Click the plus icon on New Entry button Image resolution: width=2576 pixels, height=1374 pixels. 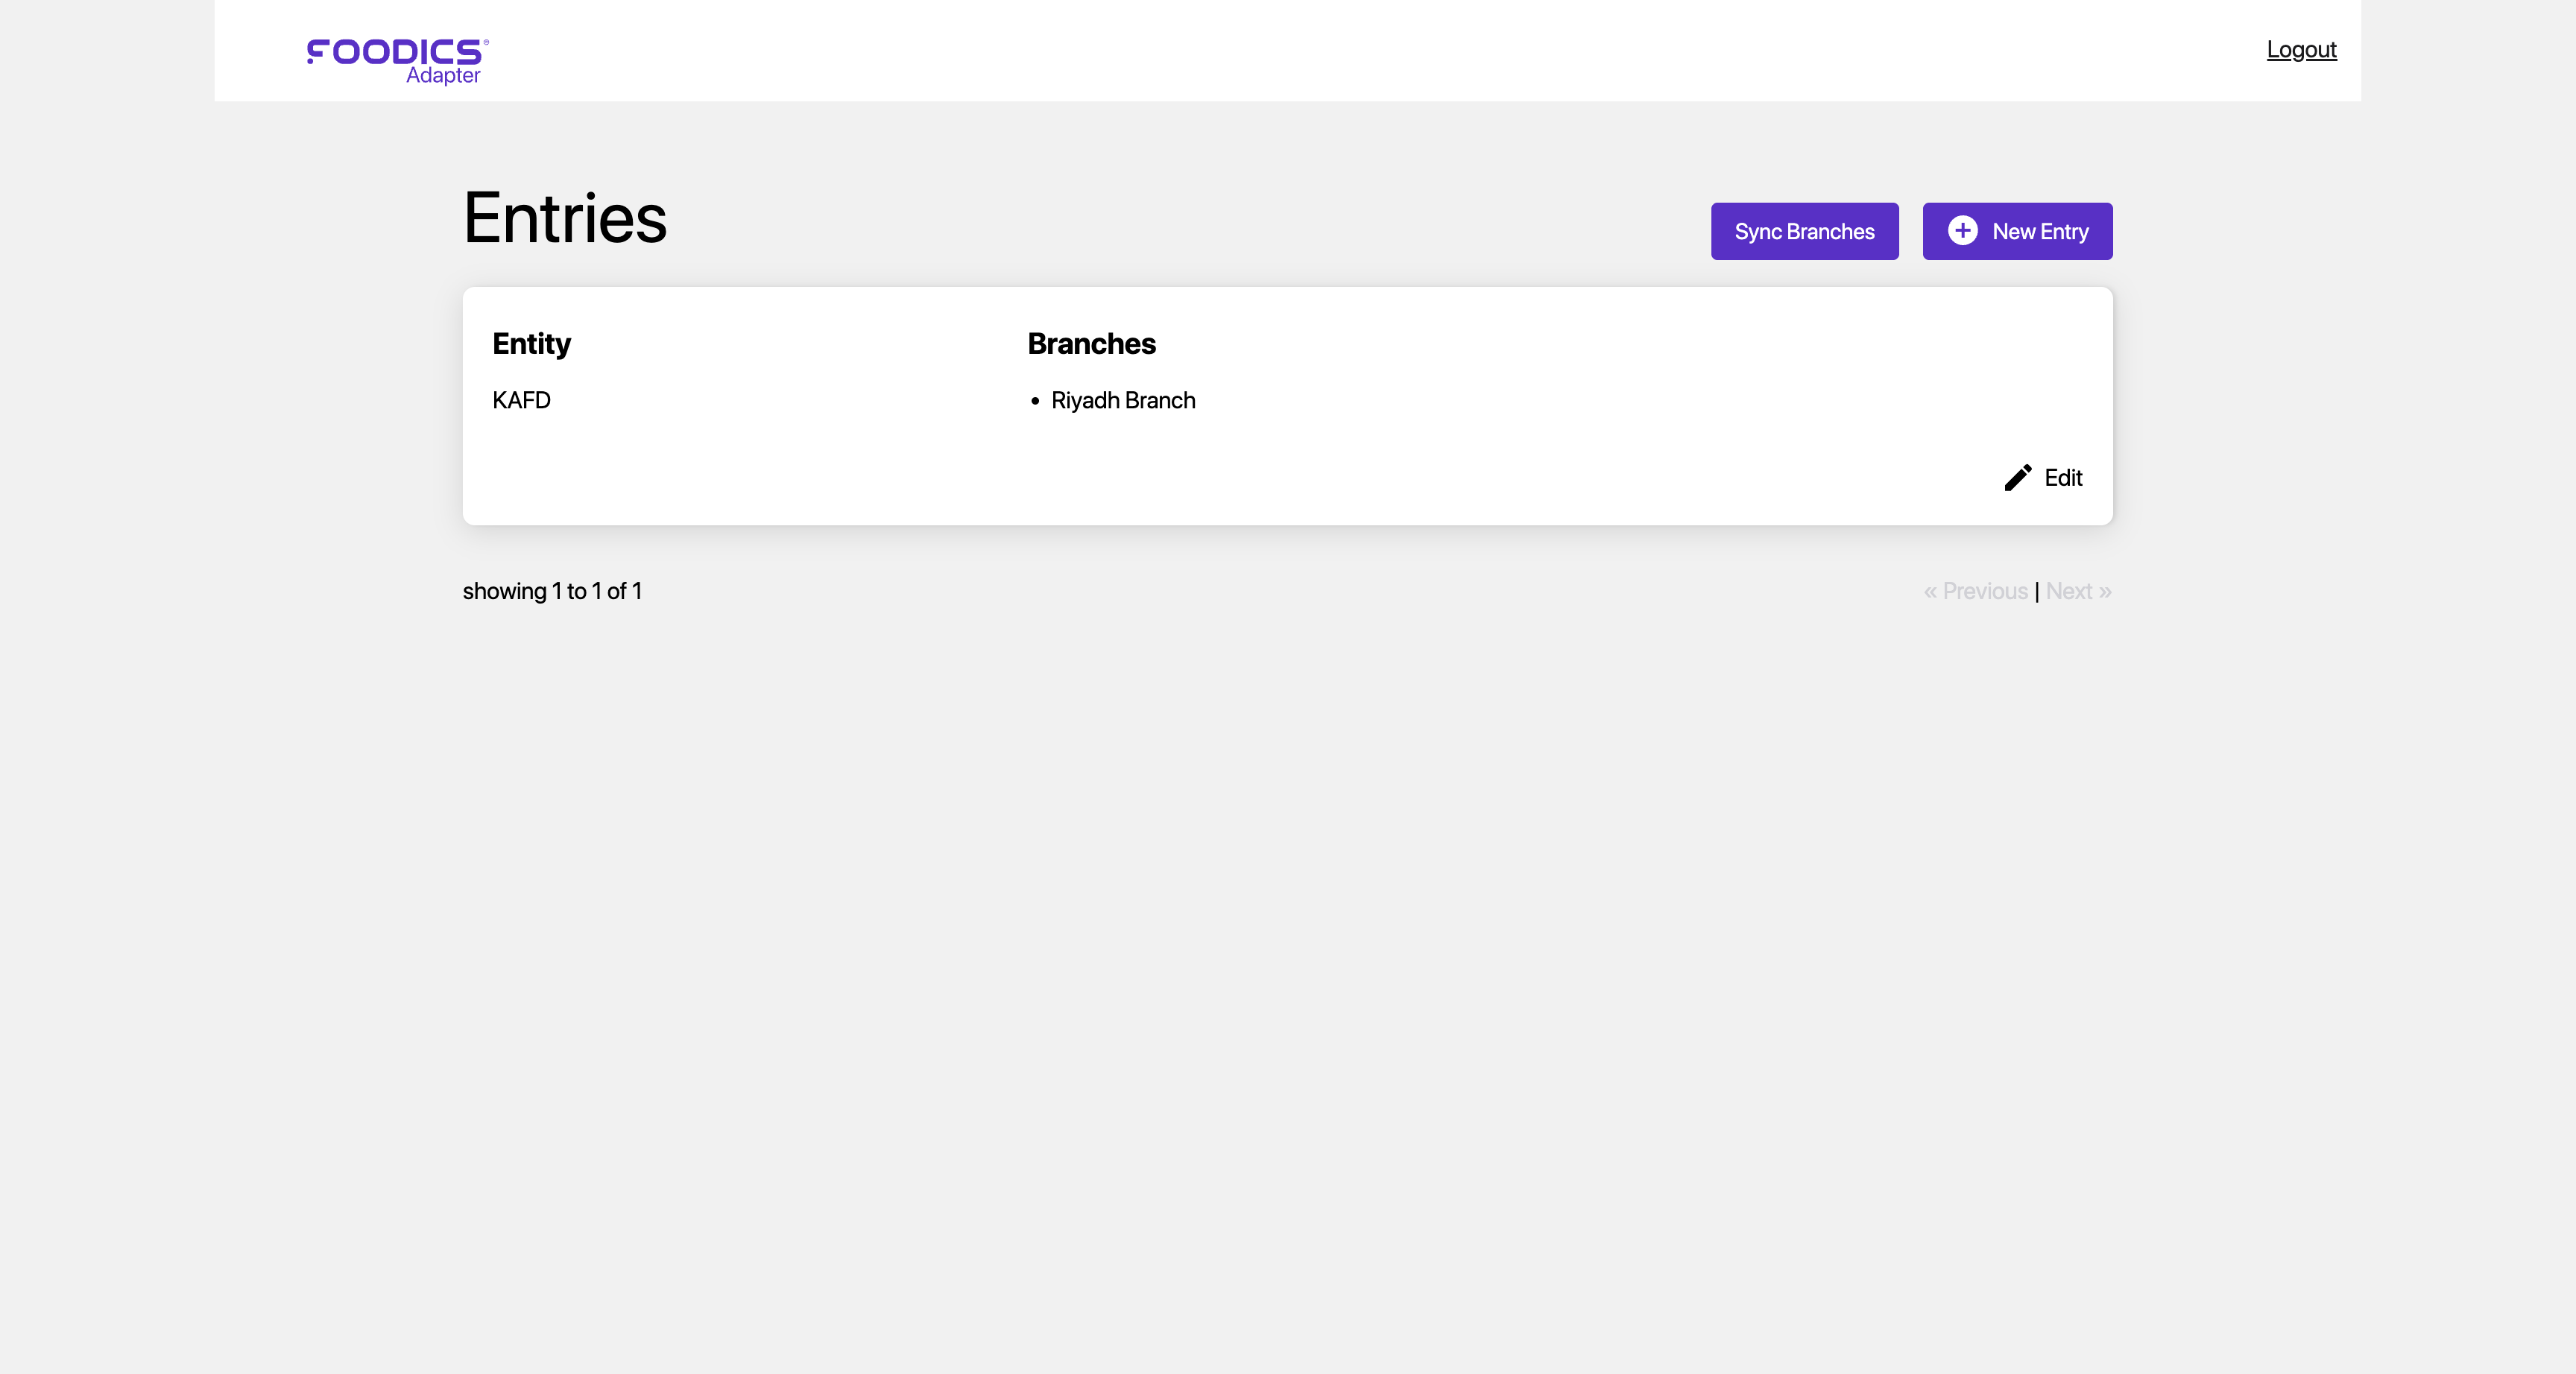(1963, 231)
